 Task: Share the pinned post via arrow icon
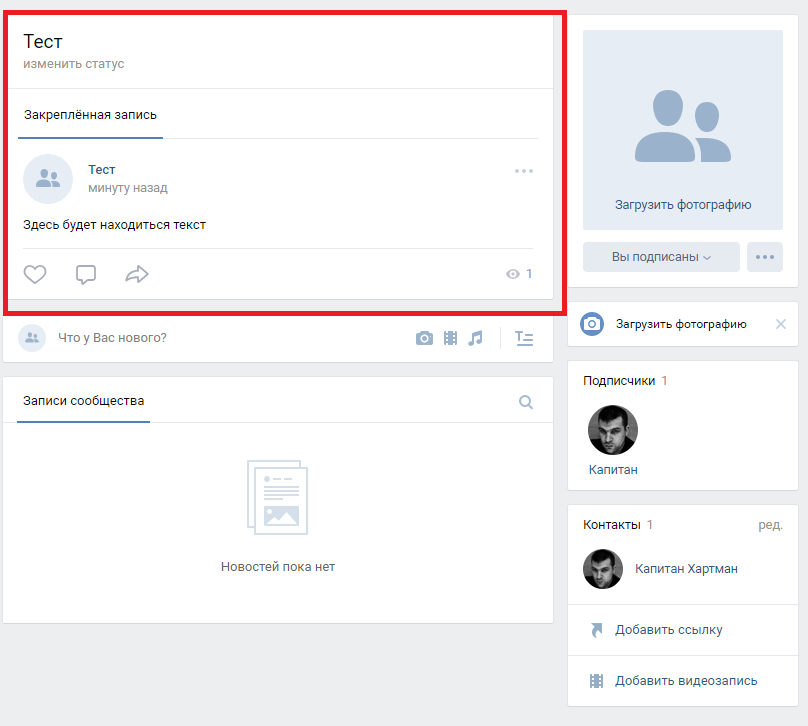point(137,274)
